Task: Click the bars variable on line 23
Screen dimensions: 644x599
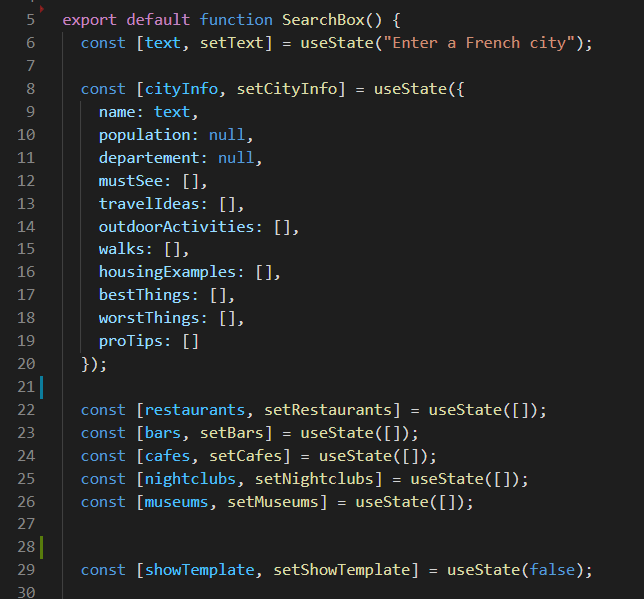Action: (163, 433)
